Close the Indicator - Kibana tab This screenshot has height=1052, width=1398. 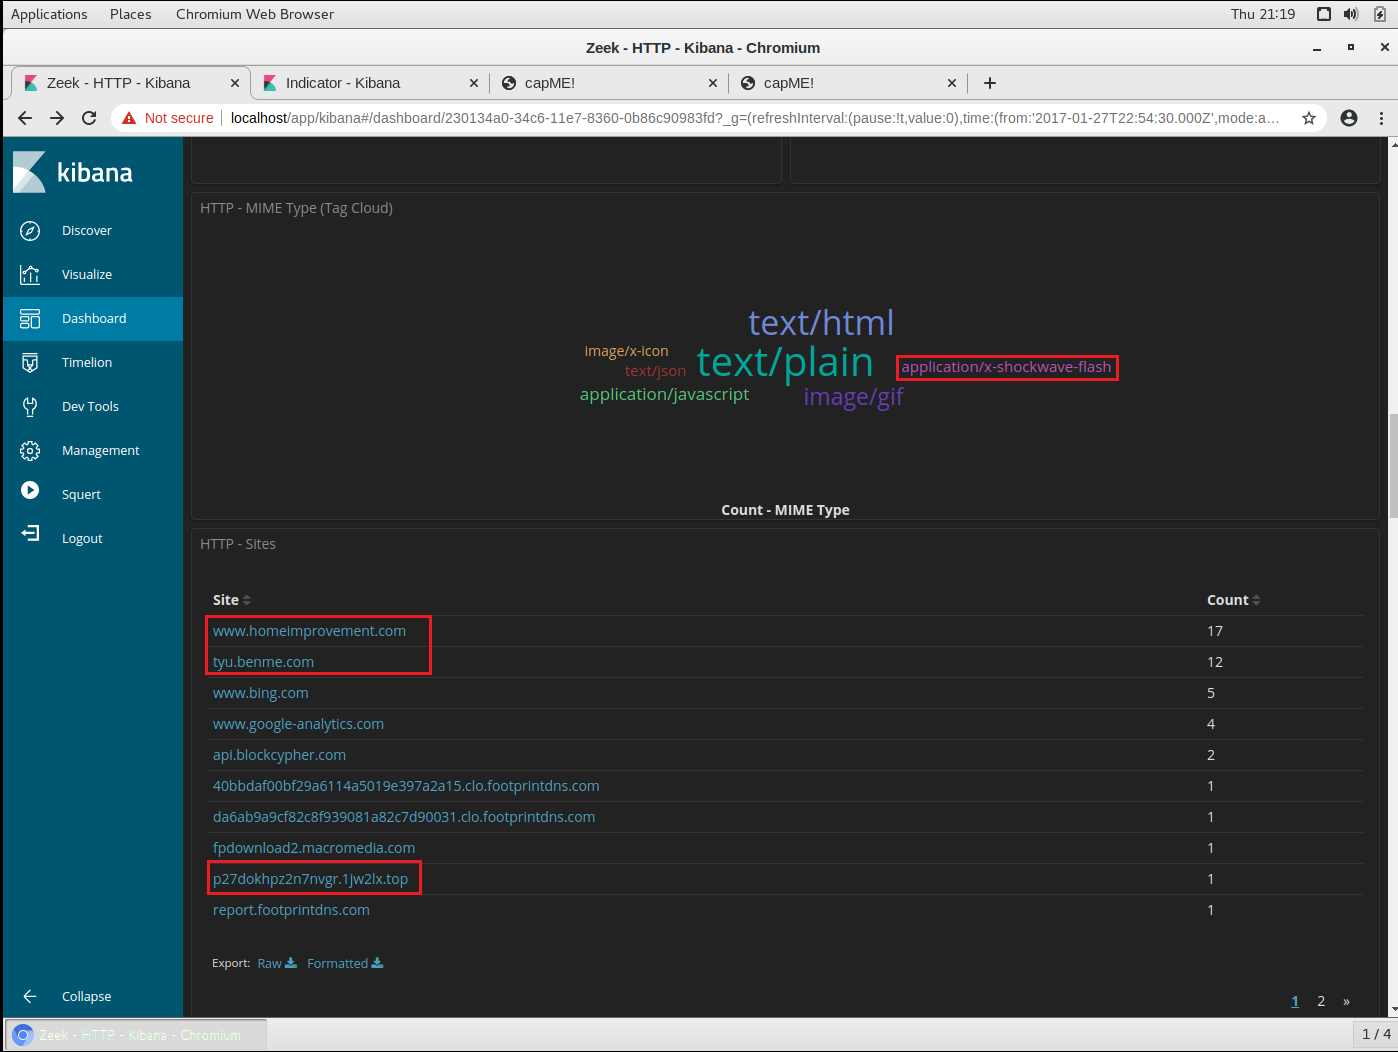(474, 83)
